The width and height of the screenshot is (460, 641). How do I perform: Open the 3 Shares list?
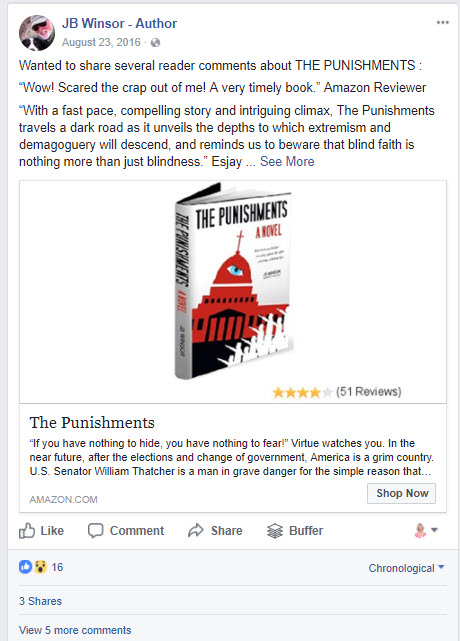tap(40, 601)
